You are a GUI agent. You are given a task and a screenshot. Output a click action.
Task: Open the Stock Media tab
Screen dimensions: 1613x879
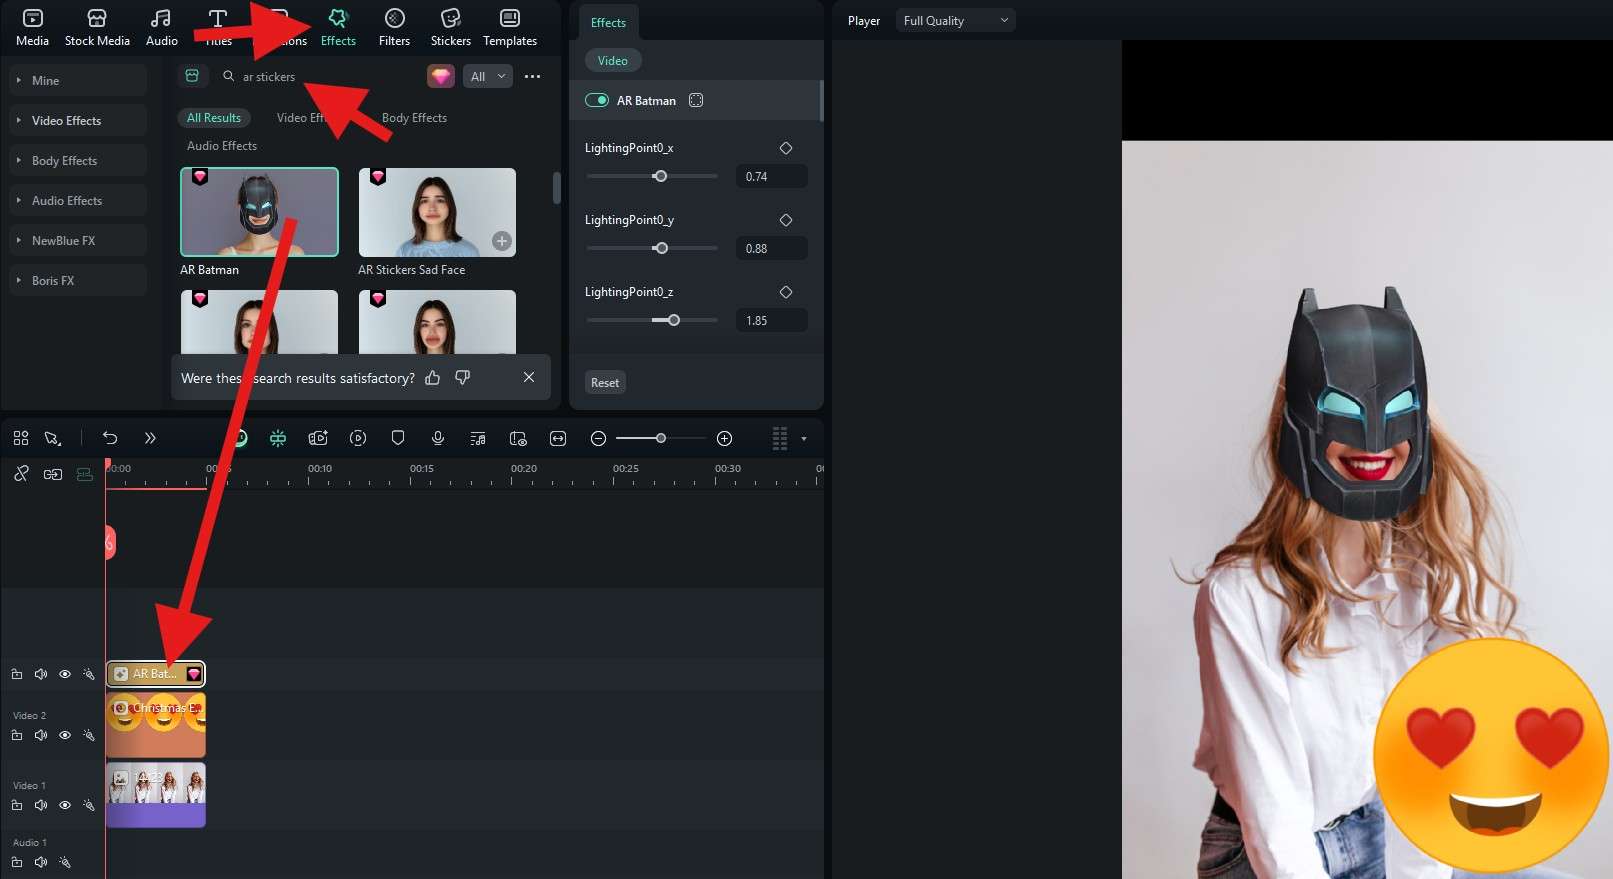click(97, 28)
